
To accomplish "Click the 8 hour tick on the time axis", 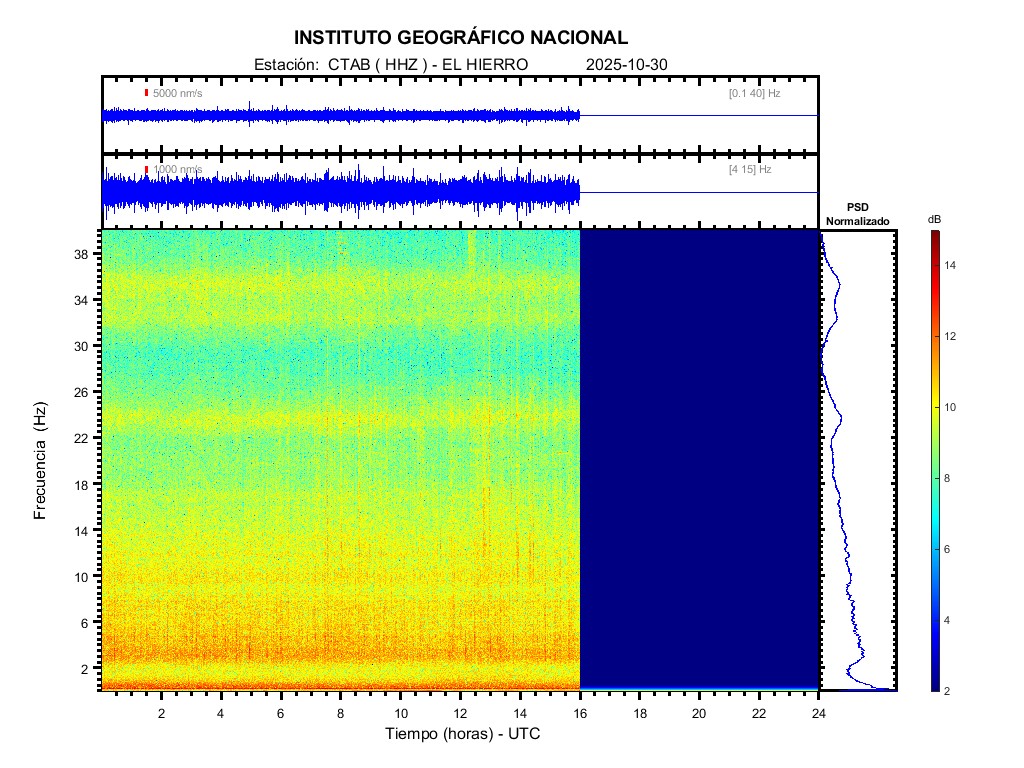I will coord(341,712).
